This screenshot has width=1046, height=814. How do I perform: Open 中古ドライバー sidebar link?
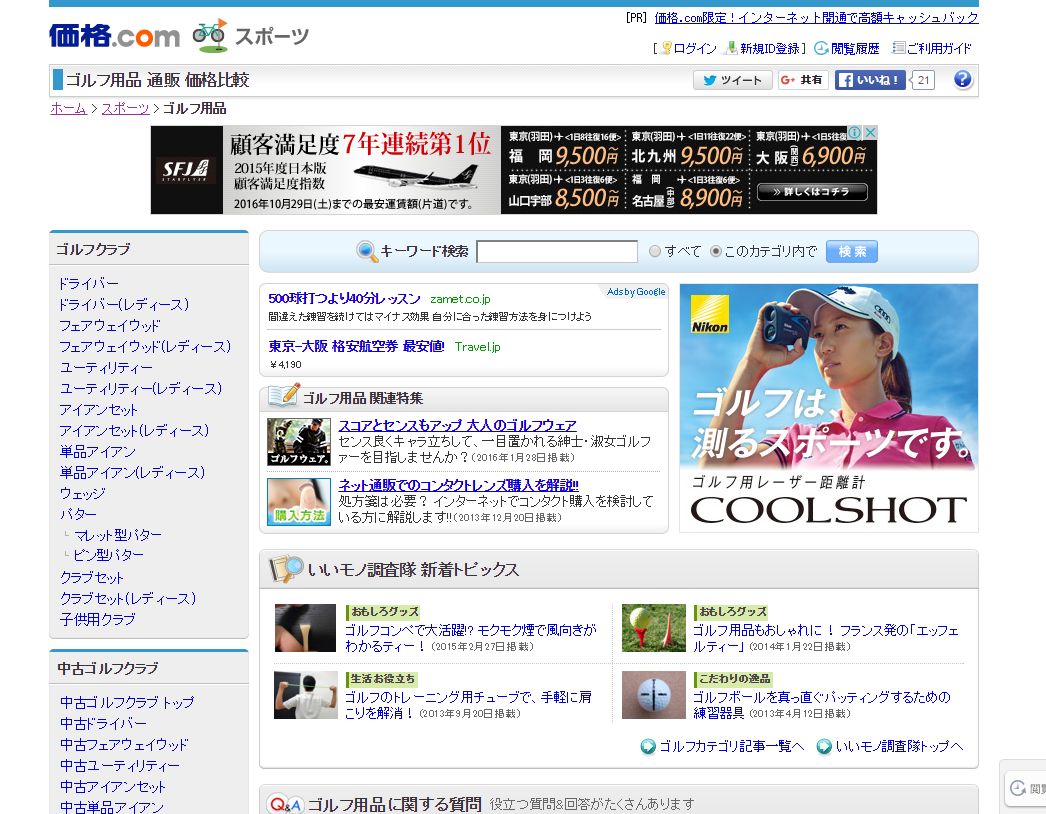coord(103,723)
